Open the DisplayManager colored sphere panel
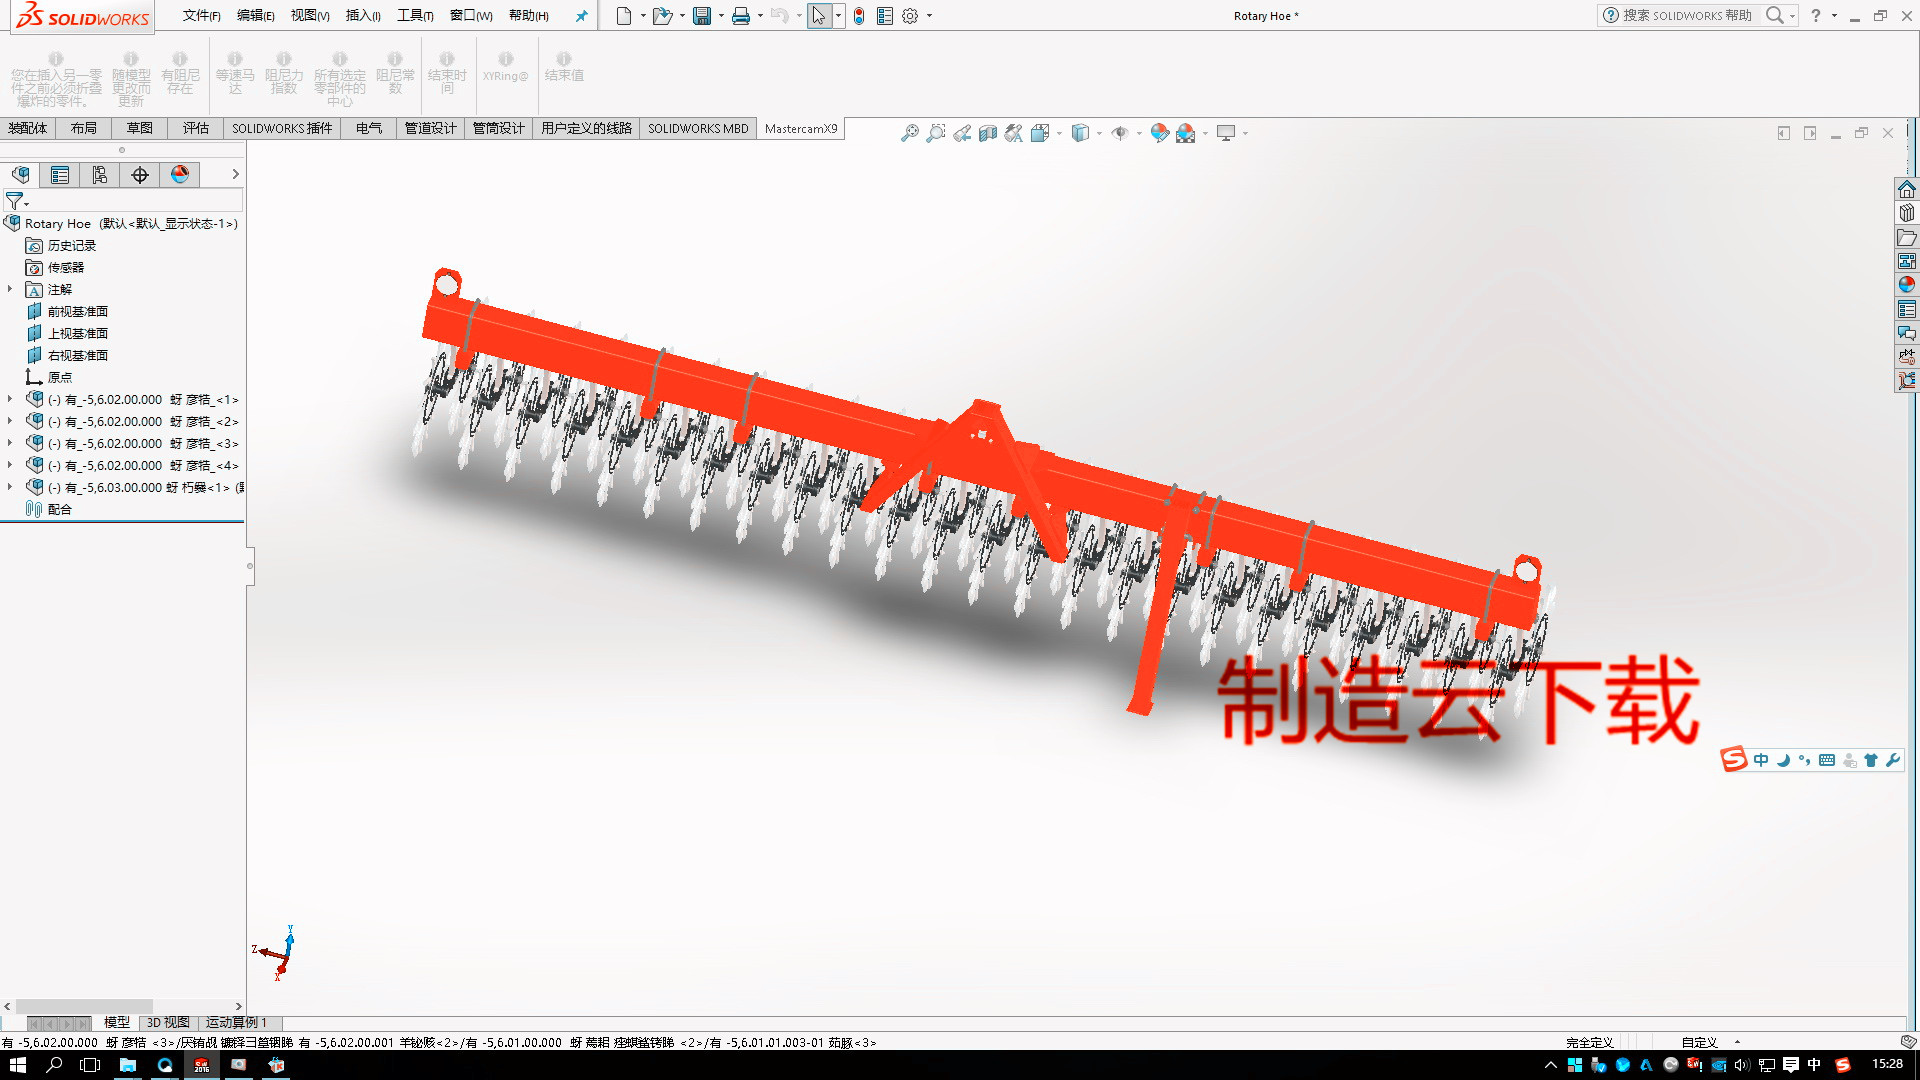Viewport: 1920px width, 1080px height. (179, 174)
